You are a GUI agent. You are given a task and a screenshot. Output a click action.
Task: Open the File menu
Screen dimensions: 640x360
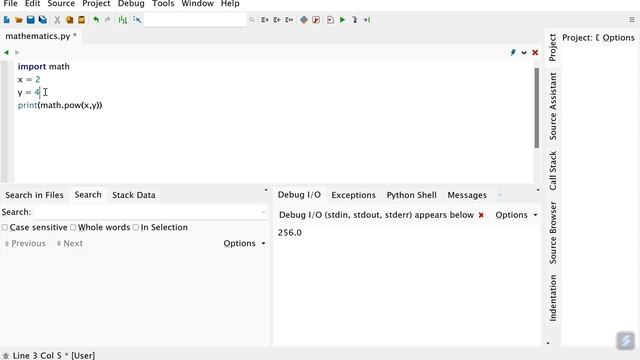click(10, 4)
